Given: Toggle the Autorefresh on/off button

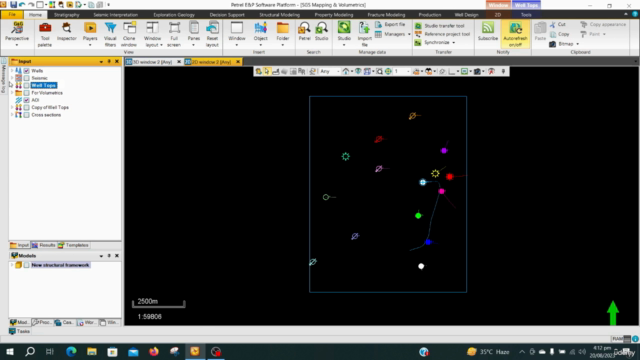Looking at the screenshot, I should point(515,34).
